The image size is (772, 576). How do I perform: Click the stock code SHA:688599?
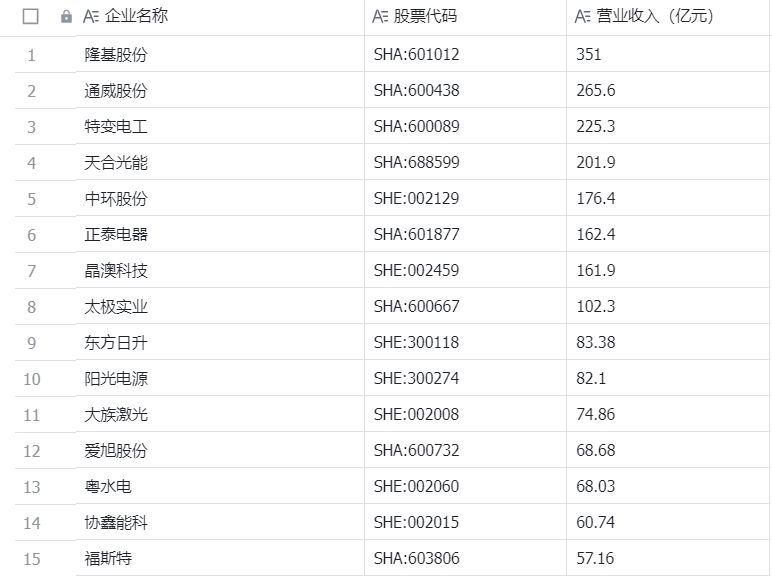tap(416, 163)
